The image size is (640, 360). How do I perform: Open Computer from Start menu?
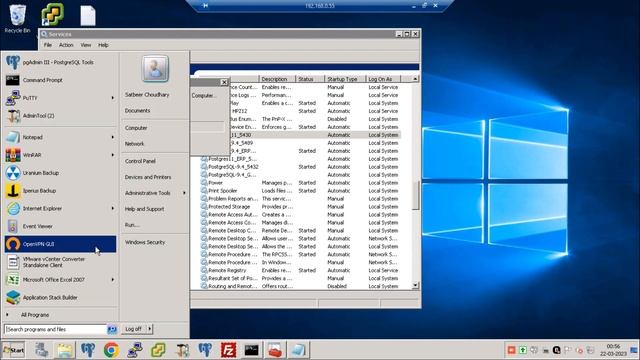[x=136, y=128]
